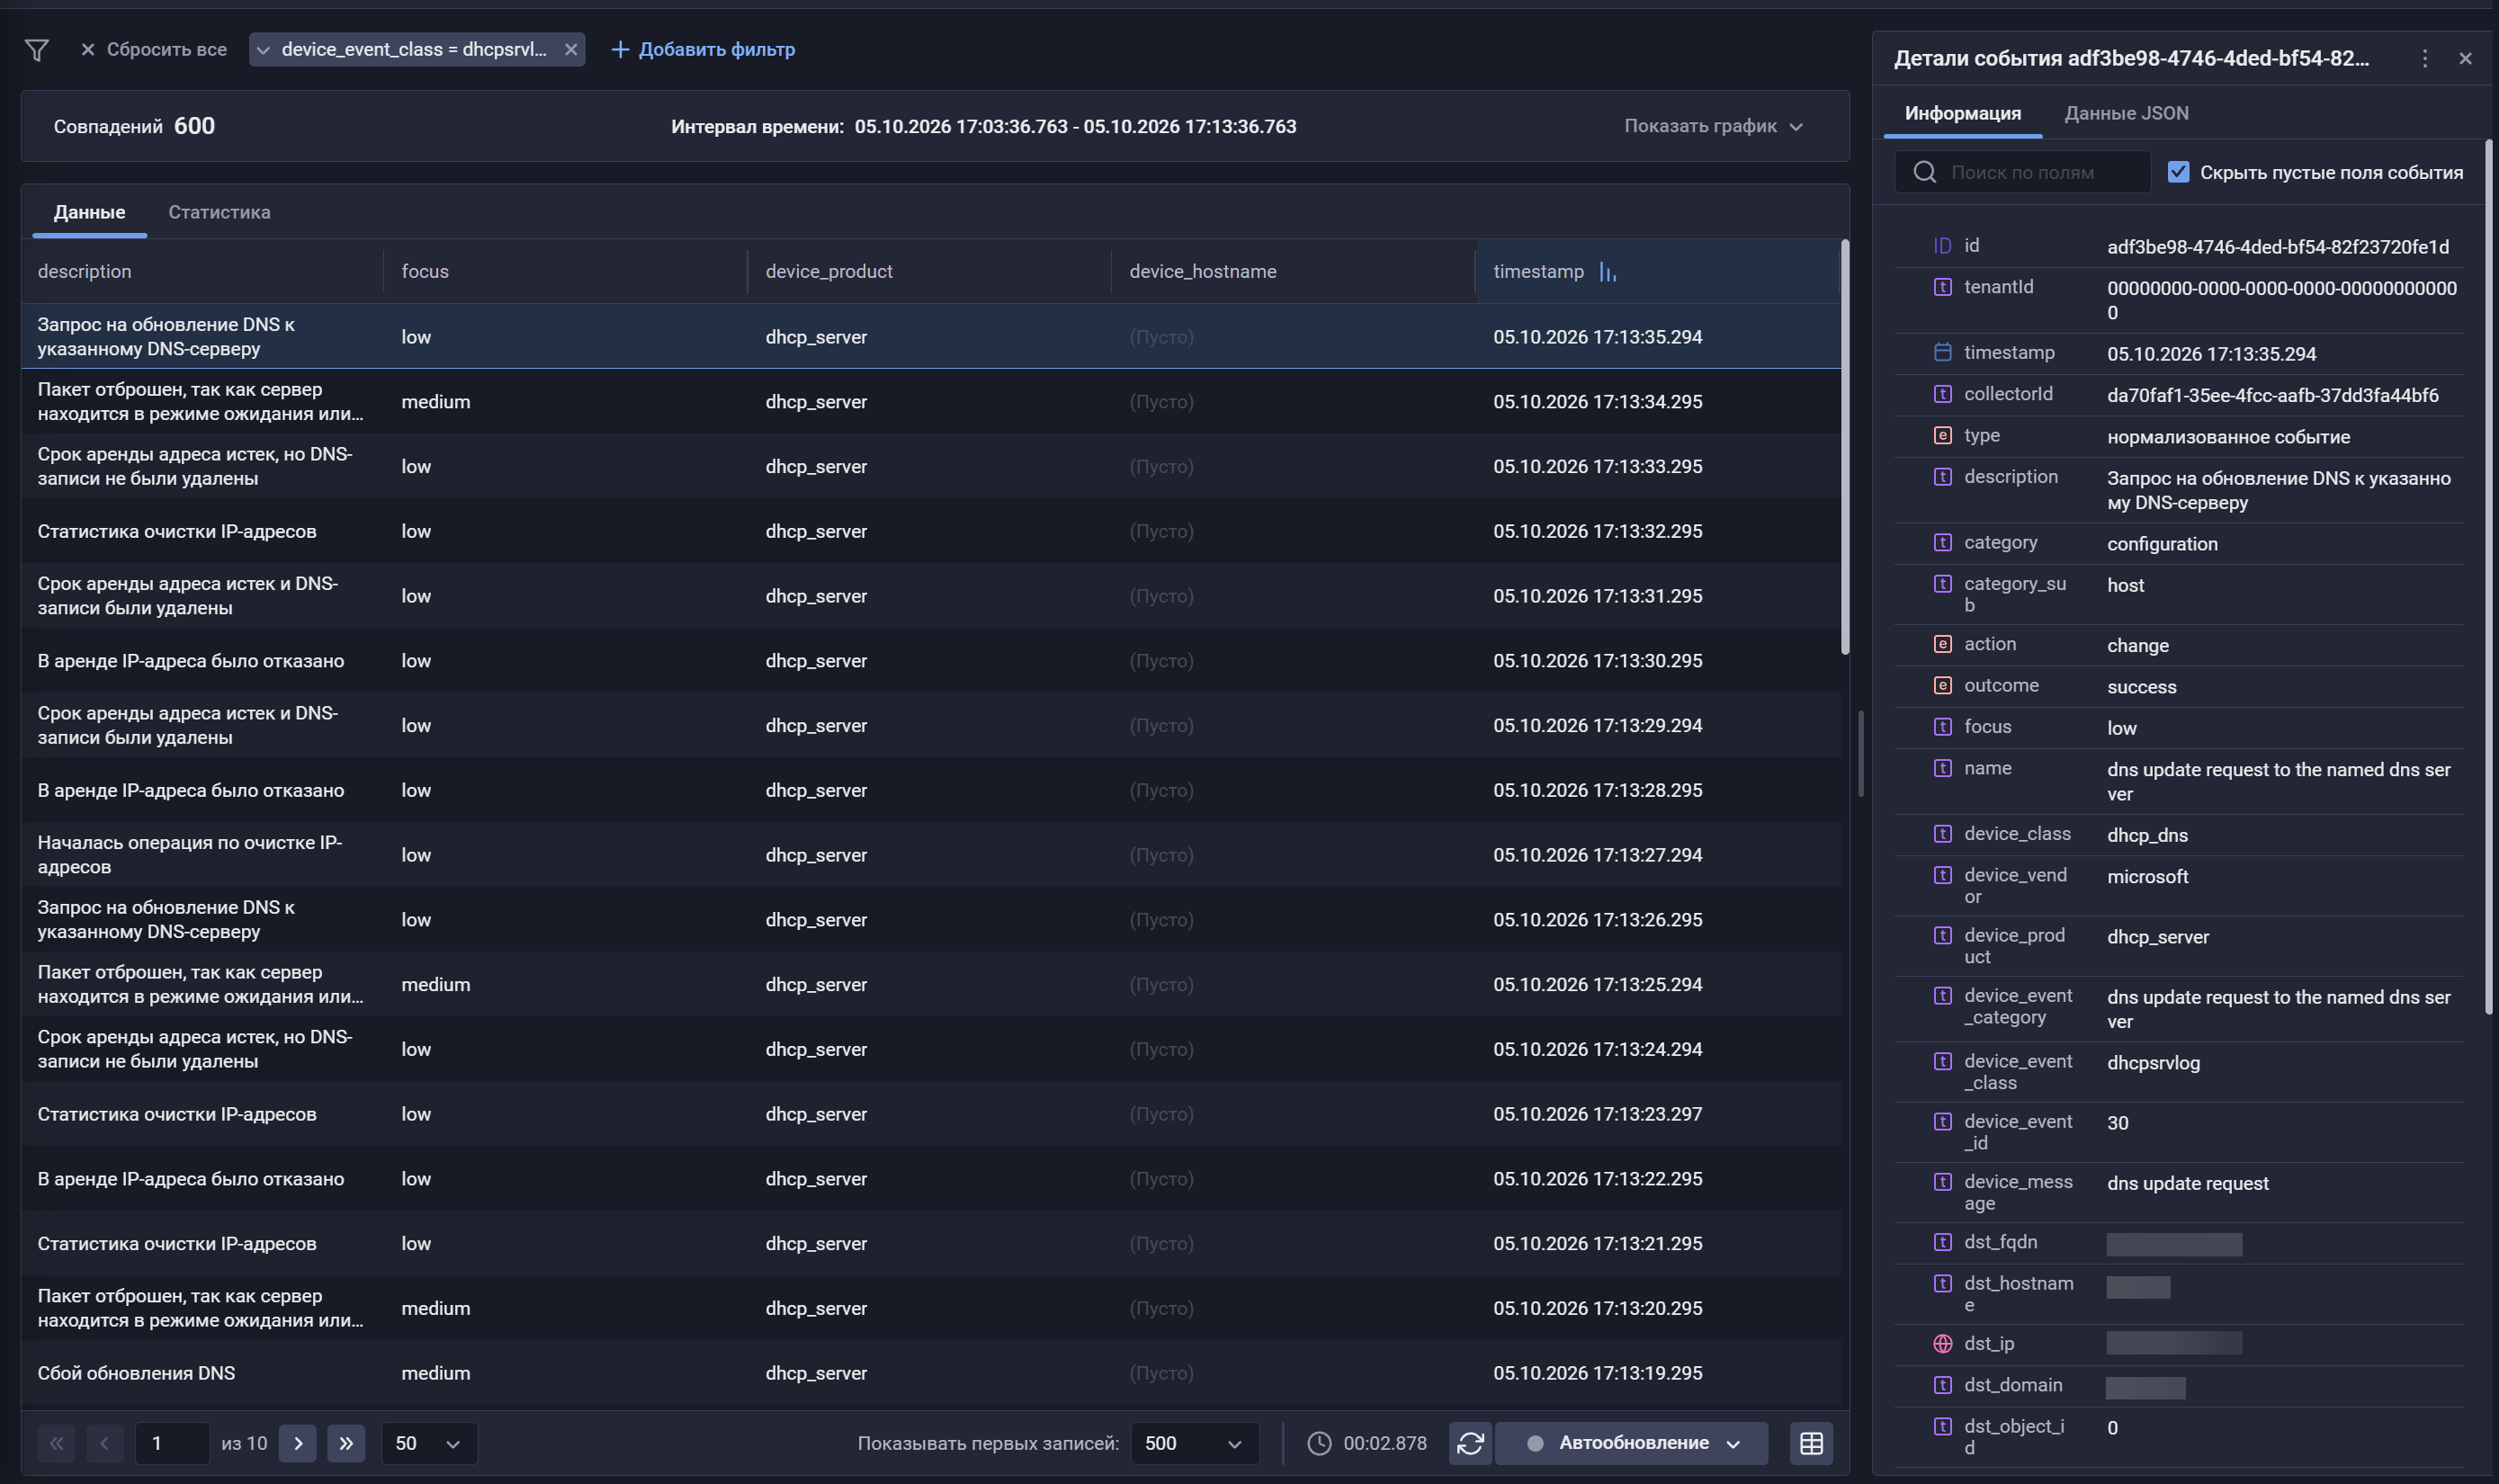Click the globe icon next to dst_ip
Viewport: 2499px width, 1484px height.
tap(1942, 1344)
